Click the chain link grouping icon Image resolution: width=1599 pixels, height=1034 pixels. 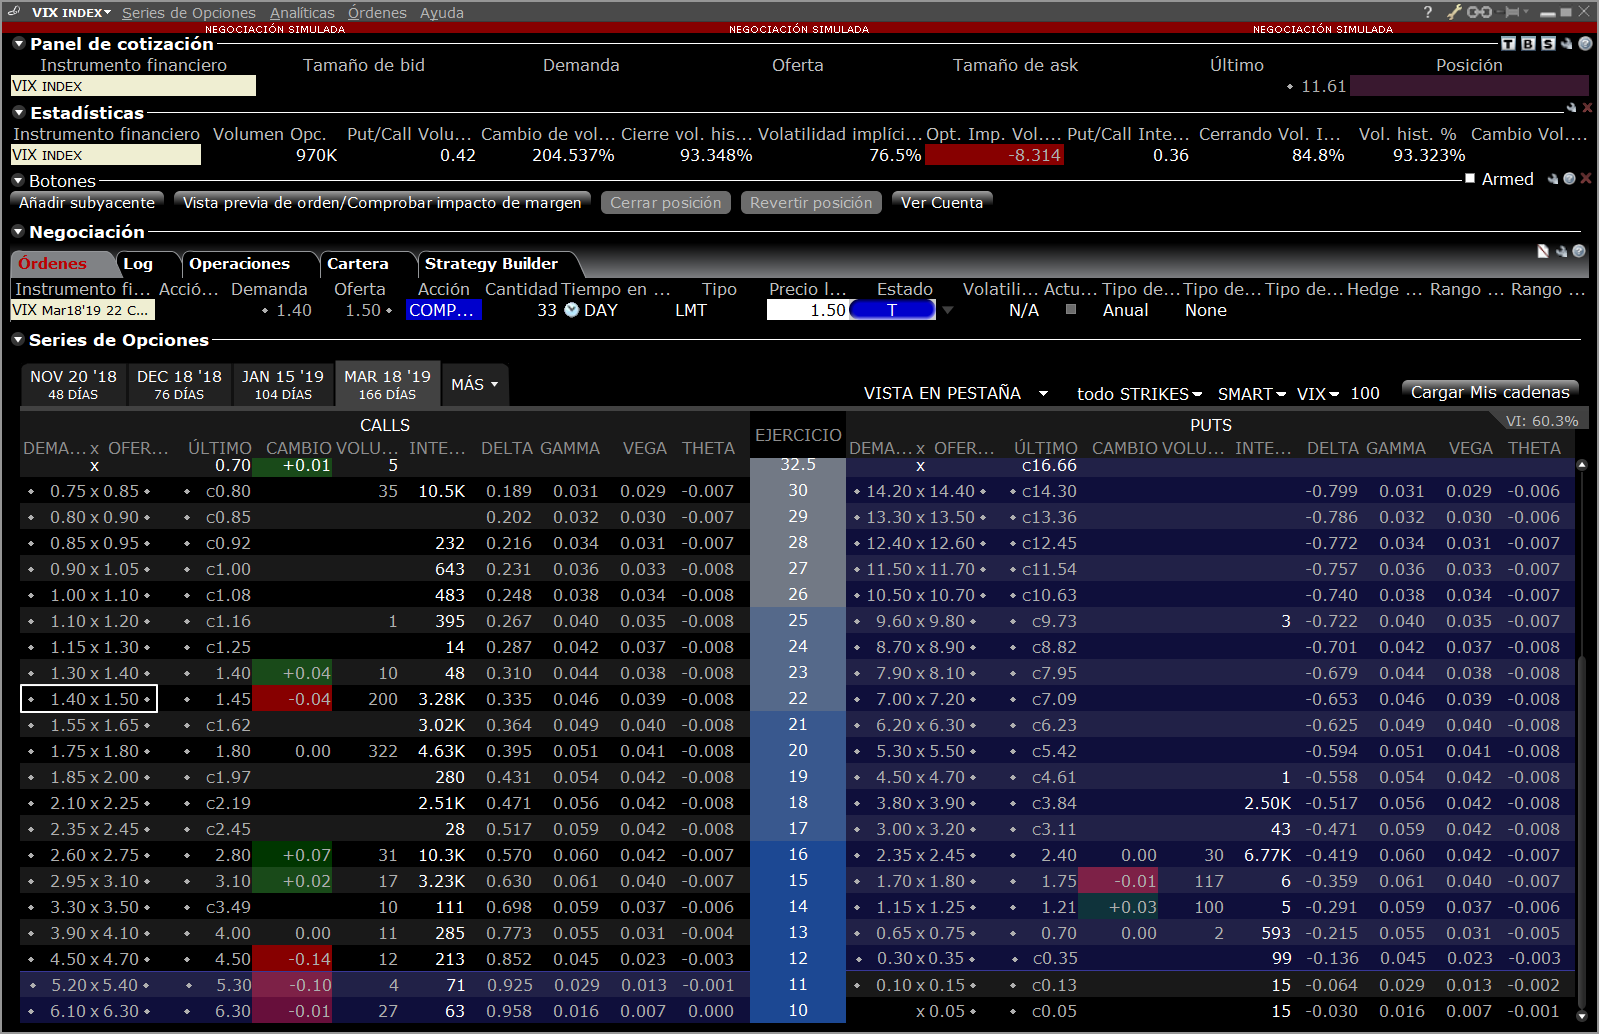1480,12
